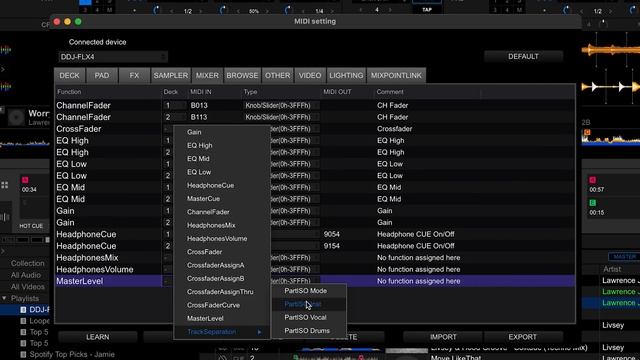Open Type dropdown for ChannelFader deck 1
The width and height of the screenshot is (640, 360).
(281, 105)
